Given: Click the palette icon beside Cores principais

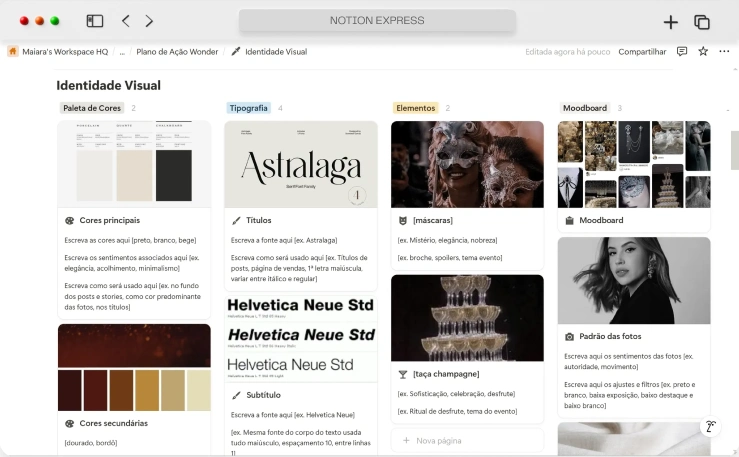Looking at the screenshot, I should (x=70, y=220).
